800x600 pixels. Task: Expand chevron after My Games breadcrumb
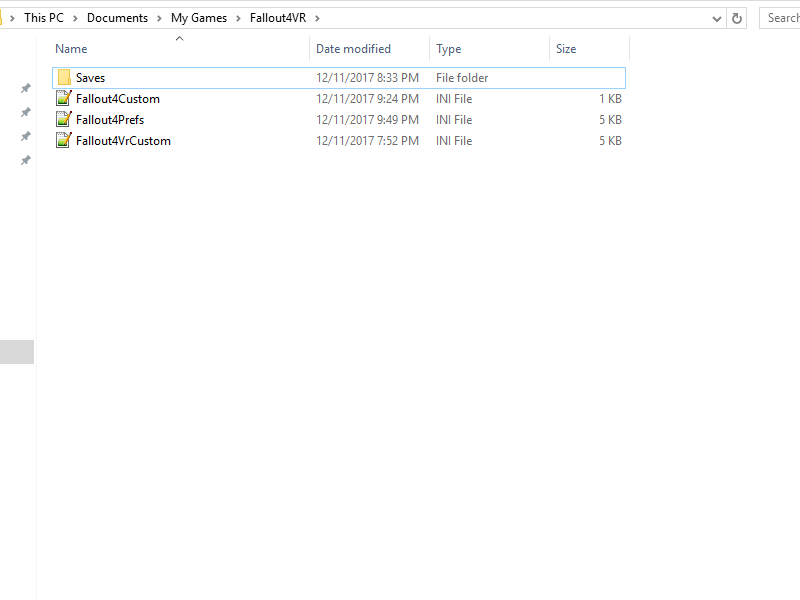point(238,18)
